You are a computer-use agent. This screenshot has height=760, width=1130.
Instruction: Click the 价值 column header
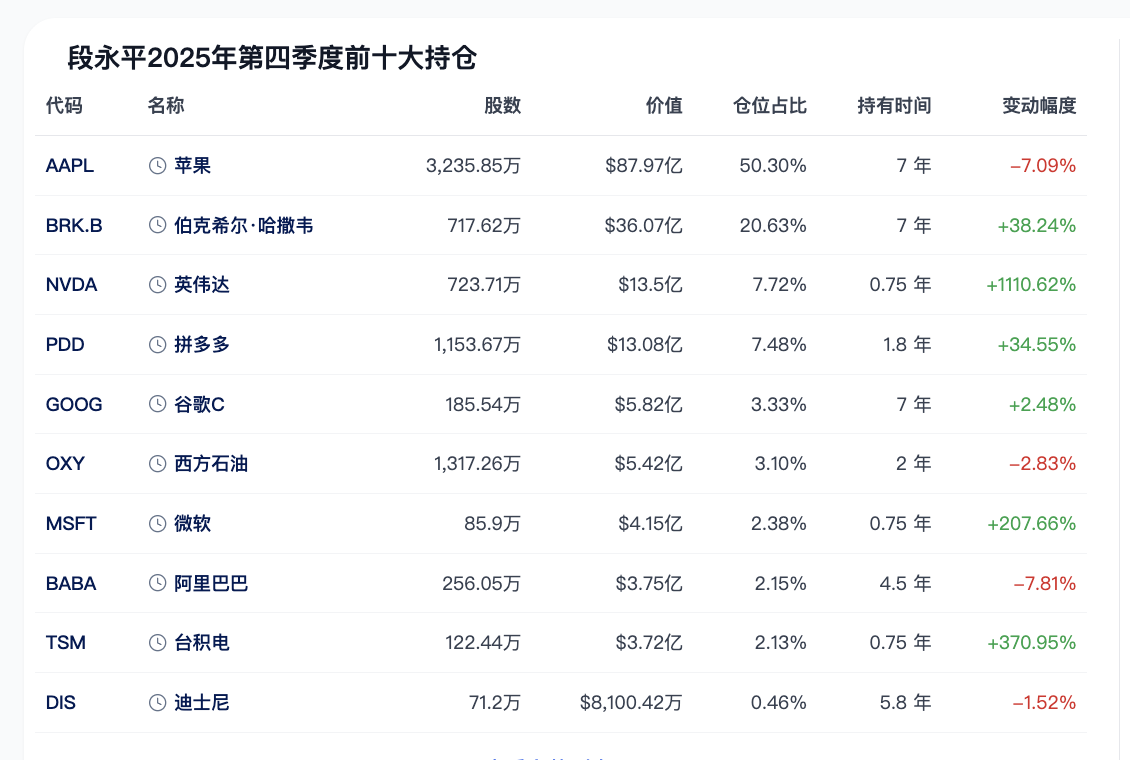click(x=664, y=106)
